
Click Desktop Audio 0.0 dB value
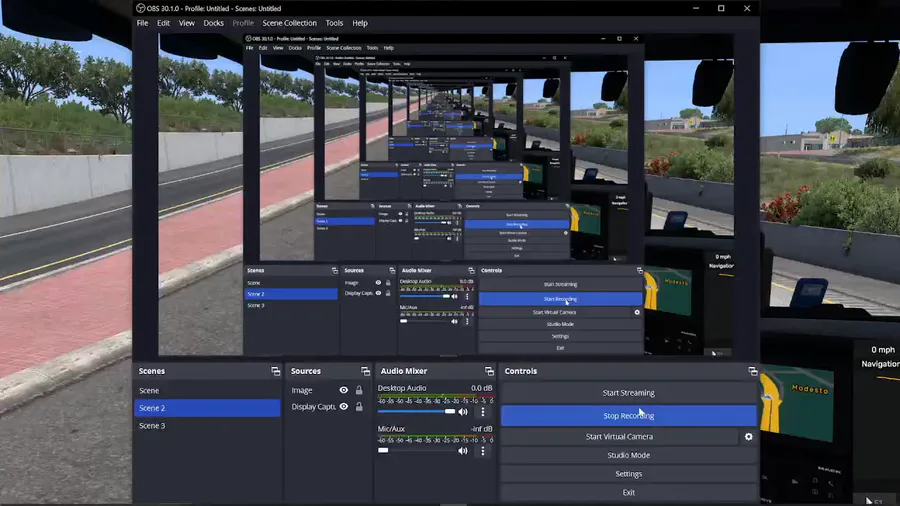(x=482, y=388)
